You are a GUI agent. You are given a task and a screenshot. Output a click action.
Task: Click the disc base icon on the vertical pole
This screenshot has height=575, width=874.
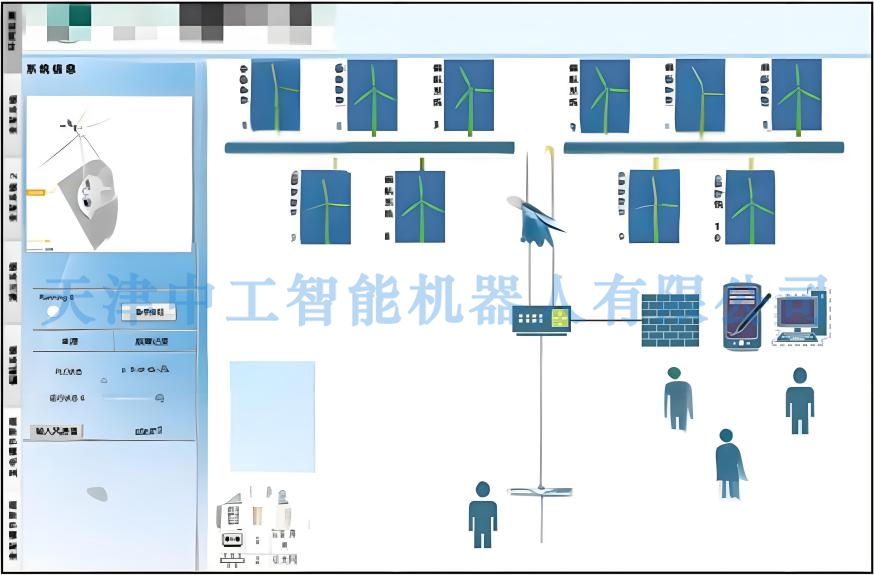[x=540, y=492]
